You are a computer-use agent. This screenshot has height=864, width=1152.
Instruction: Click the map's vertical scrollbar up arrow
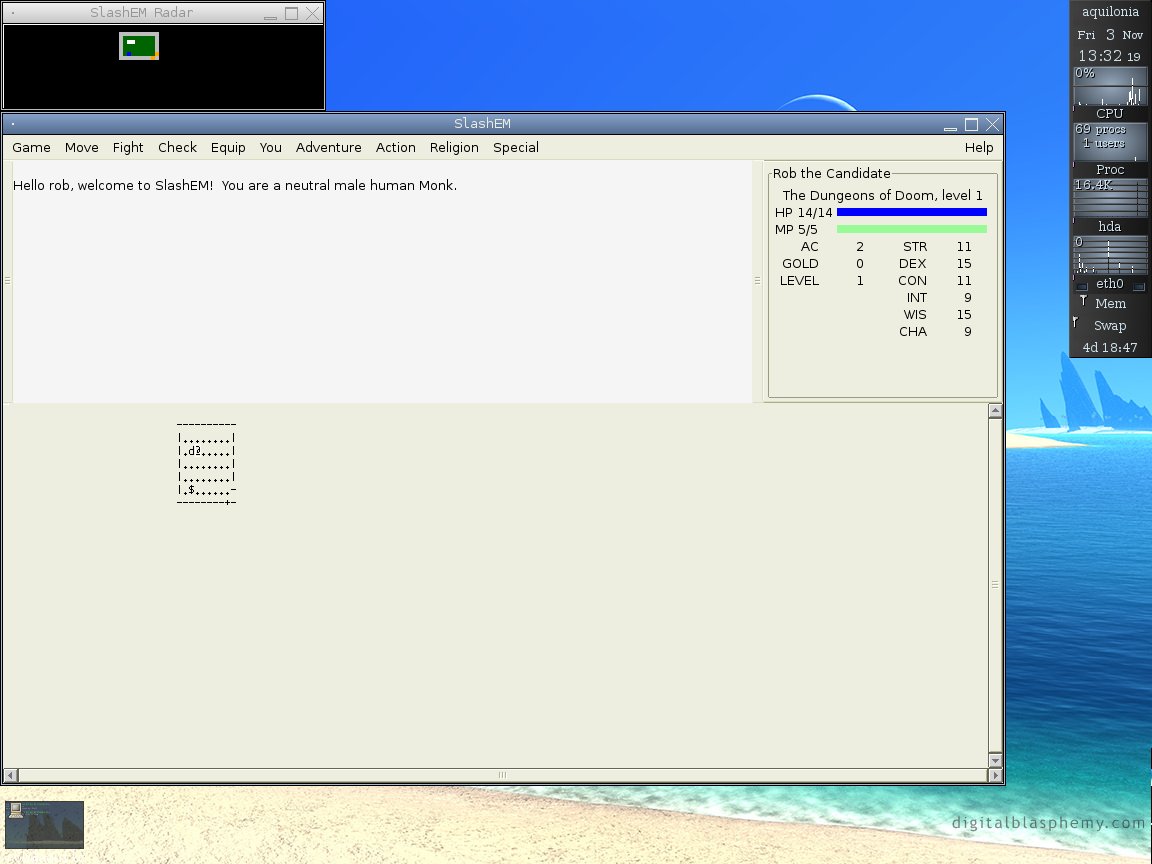tap(995, 411)
